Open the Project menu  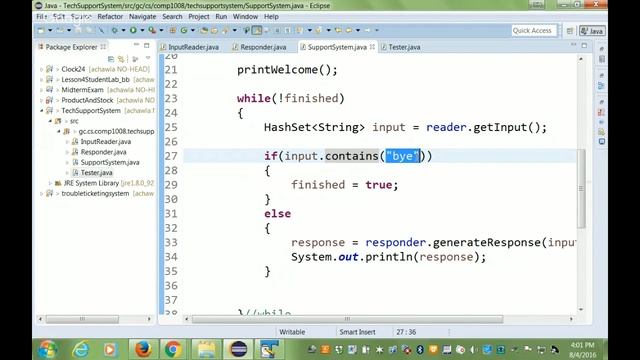199,17
